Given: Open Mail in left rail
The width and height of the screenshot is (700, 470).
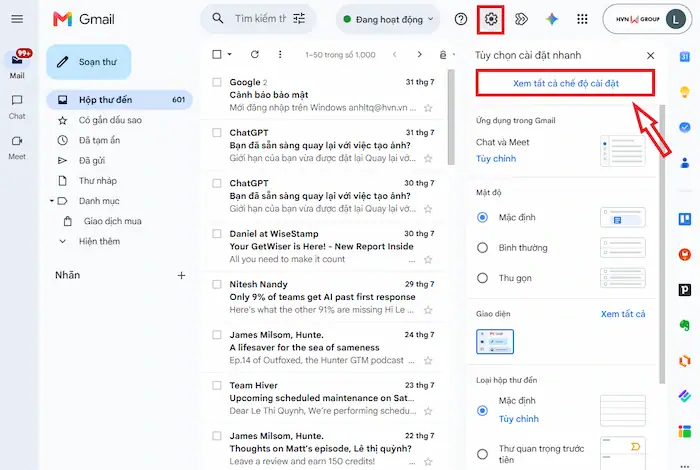Looking at the screenshot, I should [17, 66].
